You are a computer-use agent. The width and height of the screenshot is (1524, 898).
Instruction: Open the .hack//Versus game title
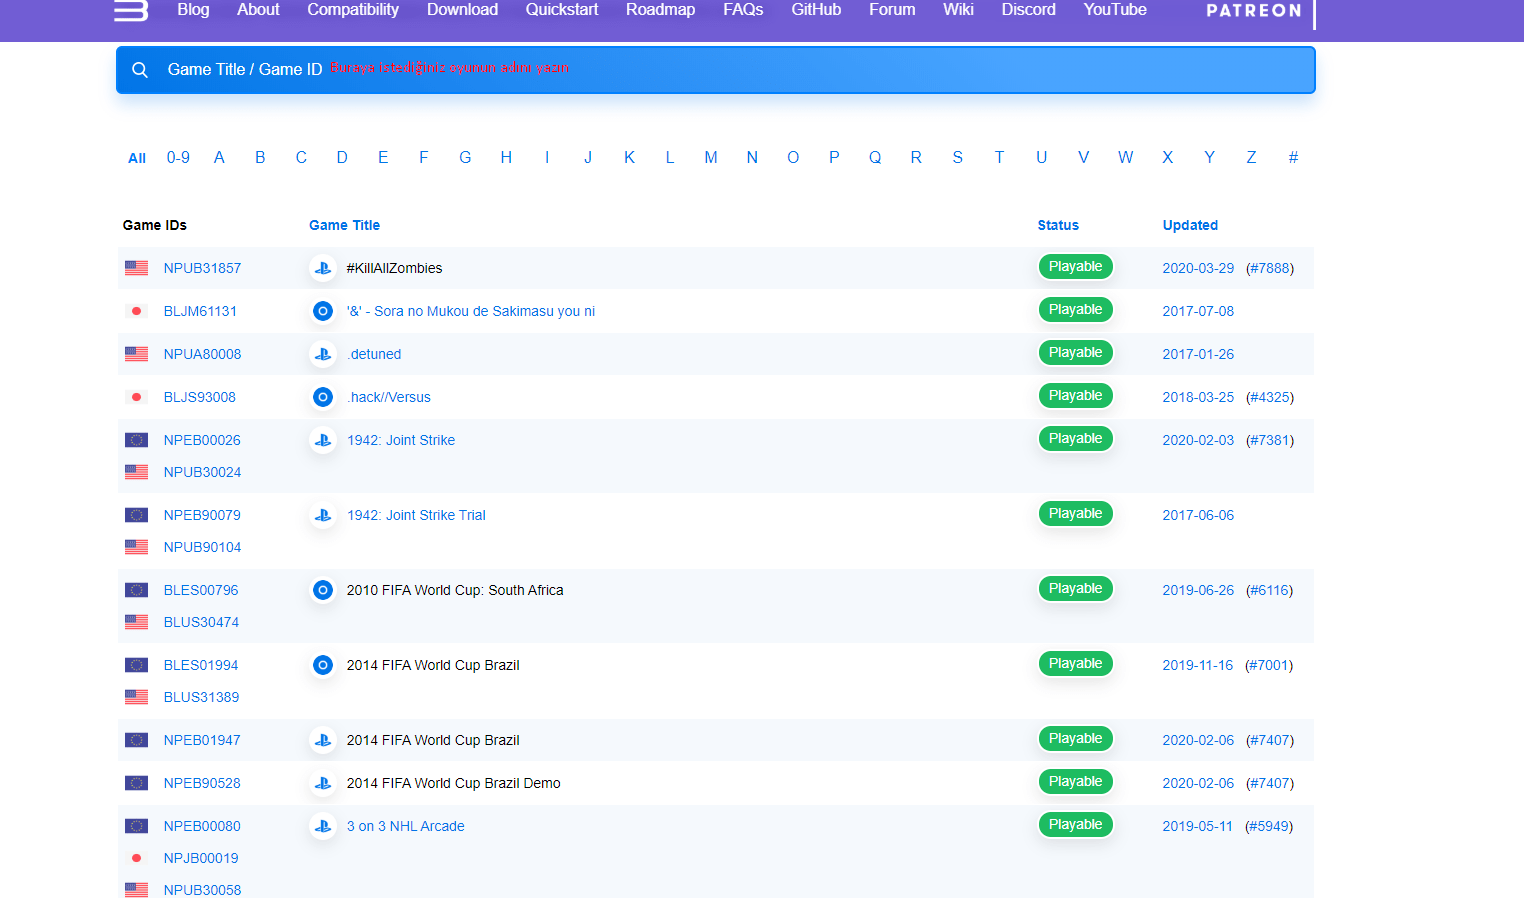coord(389,397)
